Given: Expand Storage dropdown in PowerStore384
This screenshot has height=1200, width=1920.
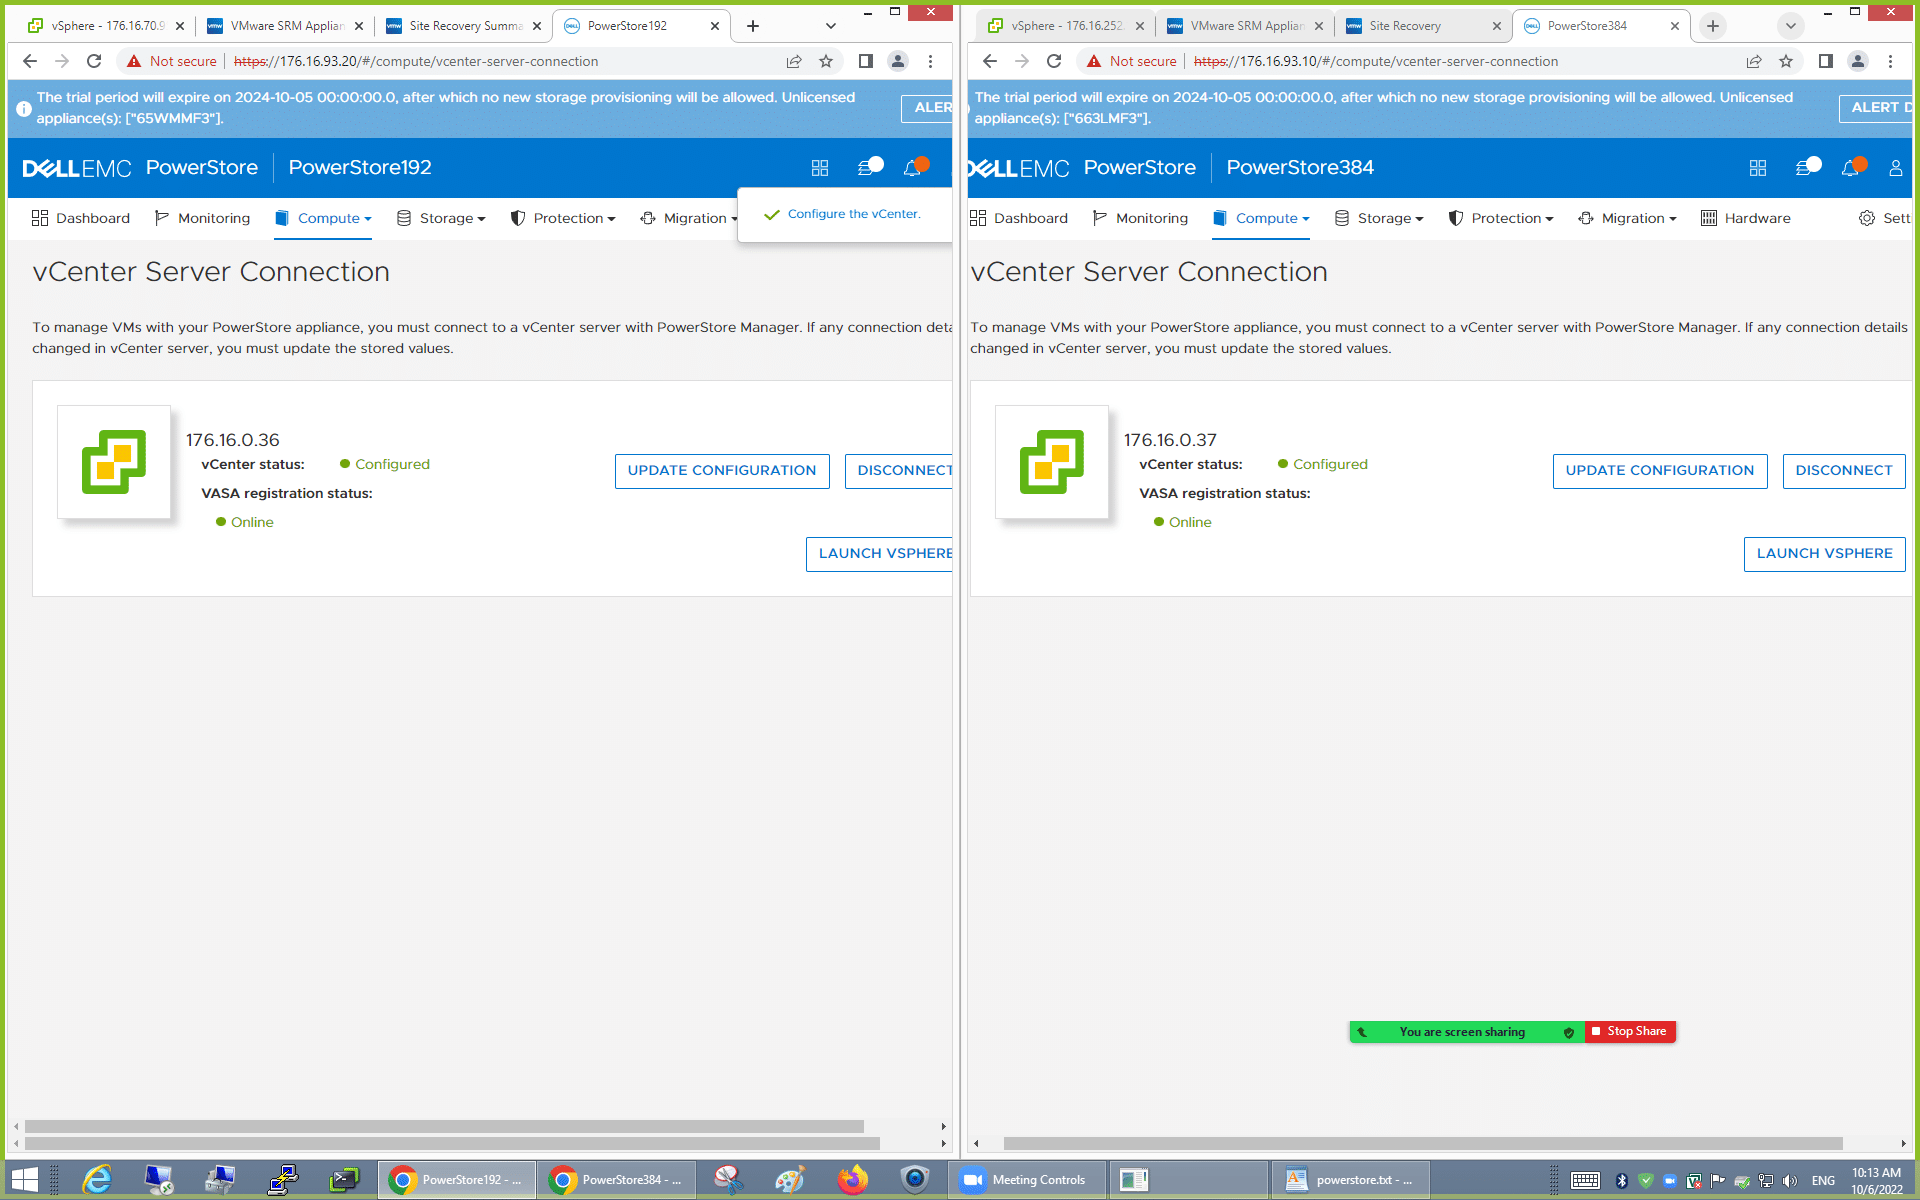Looking at the screenshot, I should tap(1379, 218).
